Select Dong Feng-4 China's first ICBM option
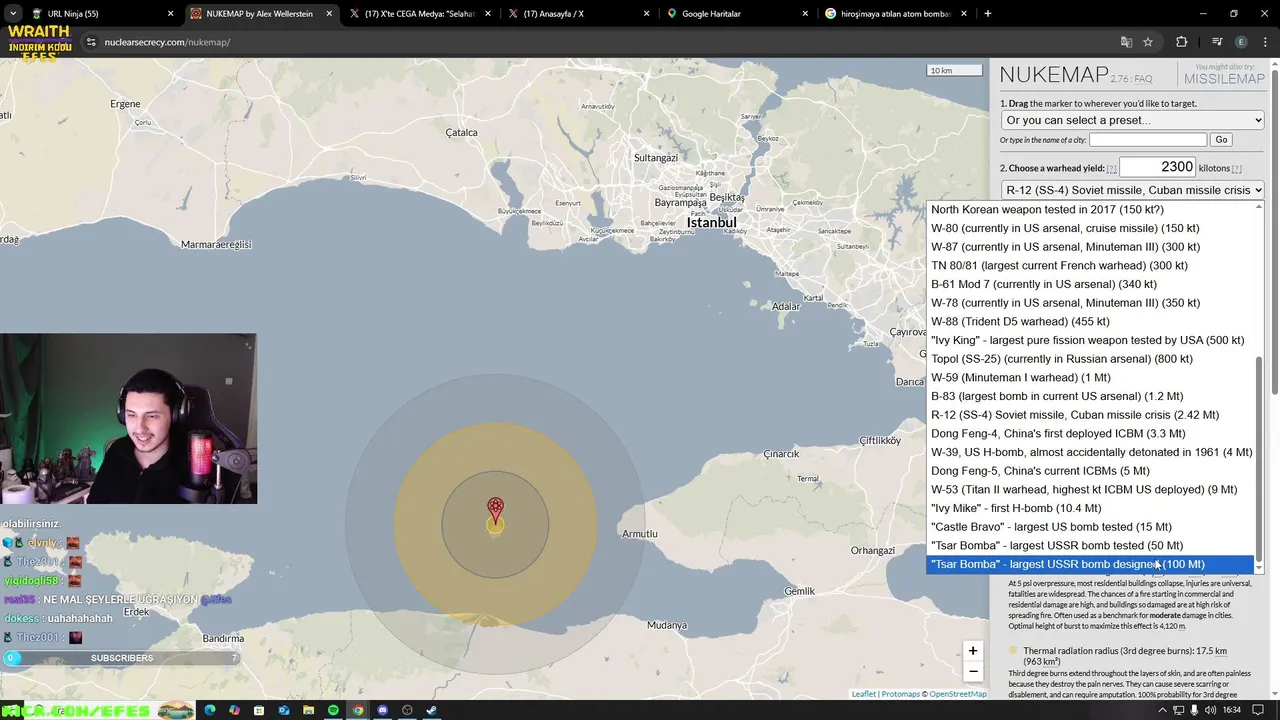1280x720 pixels. tap(1089, 433)
